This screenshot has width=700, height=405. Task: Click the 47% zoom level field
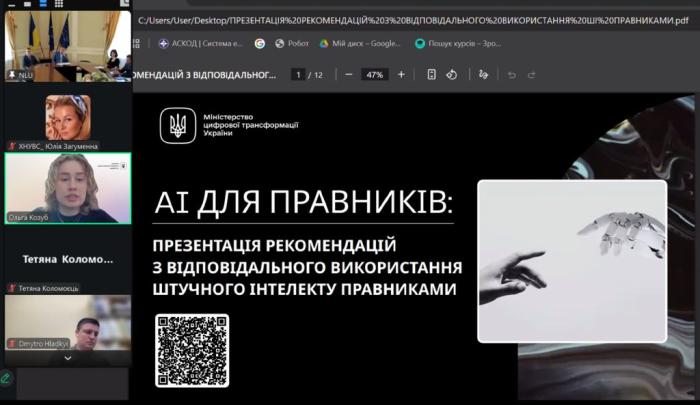click(x=374, y=75)
